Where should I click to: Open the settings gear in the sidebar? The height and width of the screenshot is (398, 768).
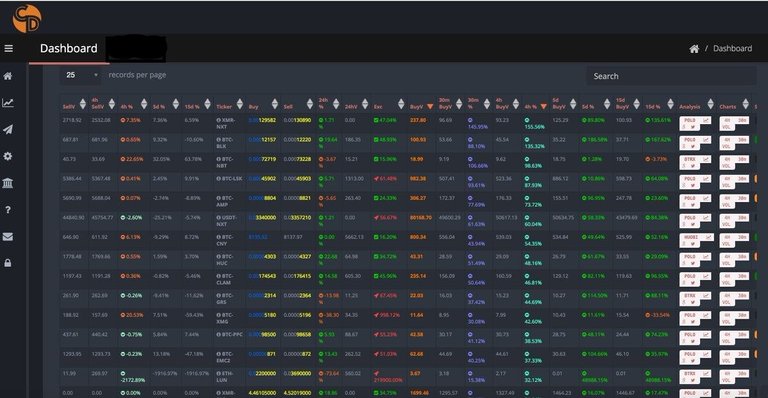[8, 156]
